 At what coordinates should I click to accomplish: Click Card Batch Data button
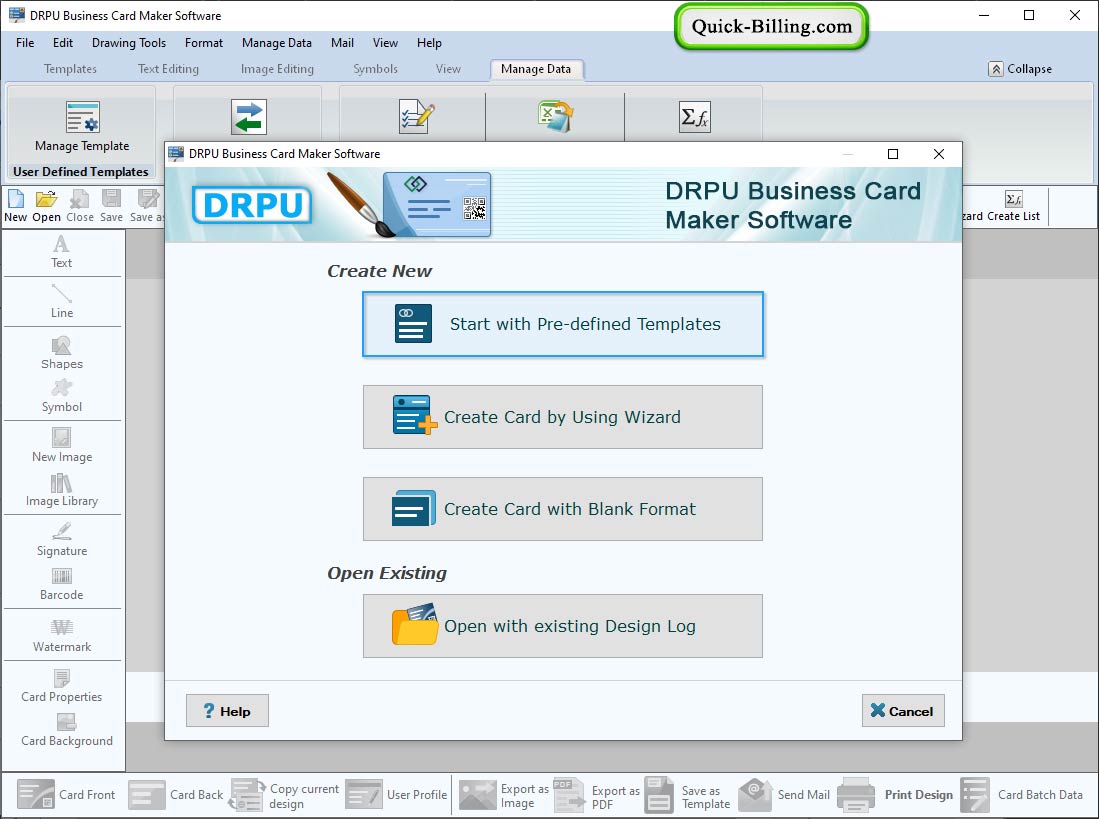pyautogui.click(x=1022, y=795)
